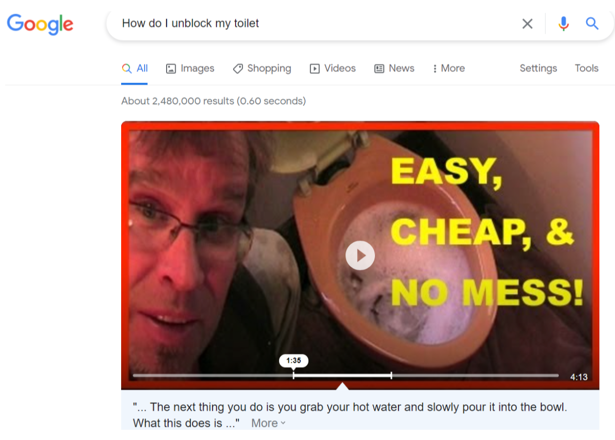Expand the More menu with three dots
The height and width of the screenshot is (440, 615).
[x=449, y=69]
